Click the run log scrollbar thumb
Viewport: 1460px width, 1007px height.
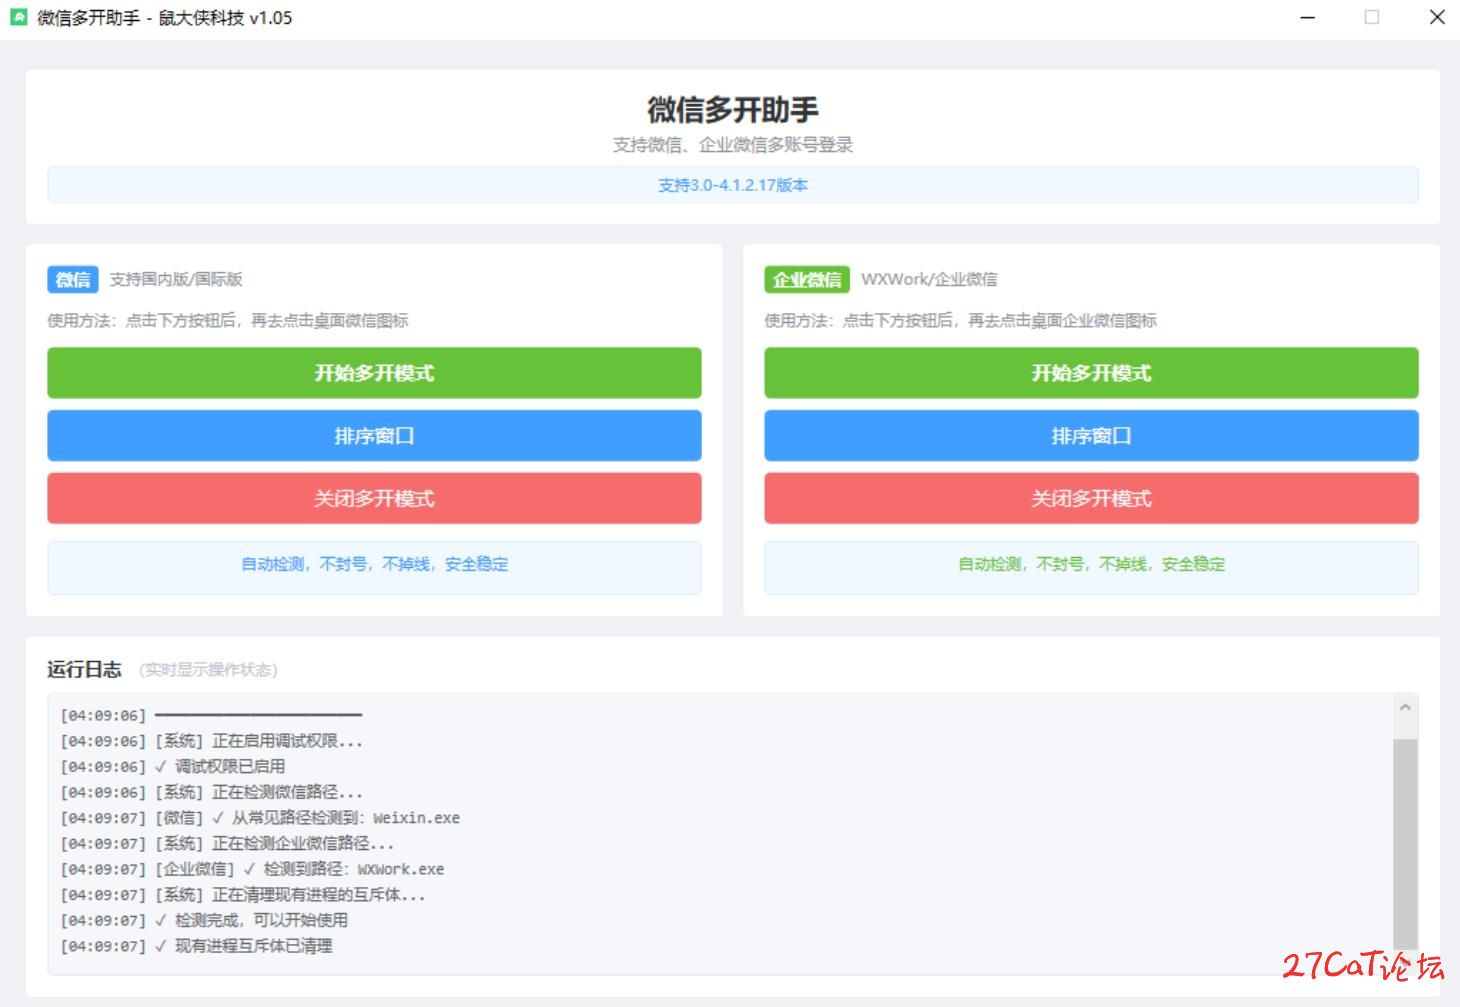1405,842
